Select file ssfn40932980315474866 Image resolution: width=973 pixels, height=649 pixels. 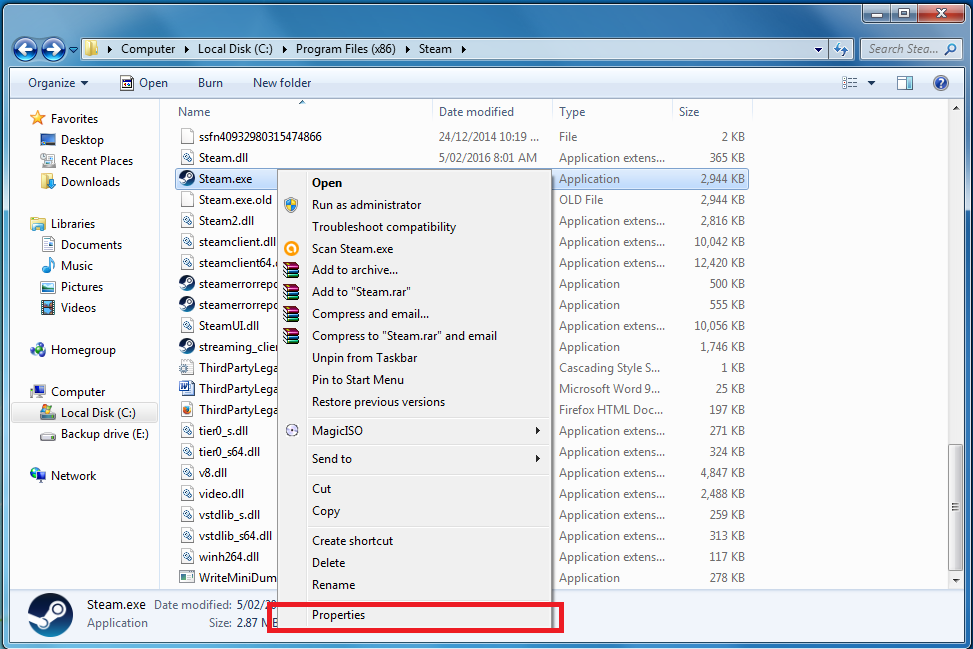coord(260,137)
